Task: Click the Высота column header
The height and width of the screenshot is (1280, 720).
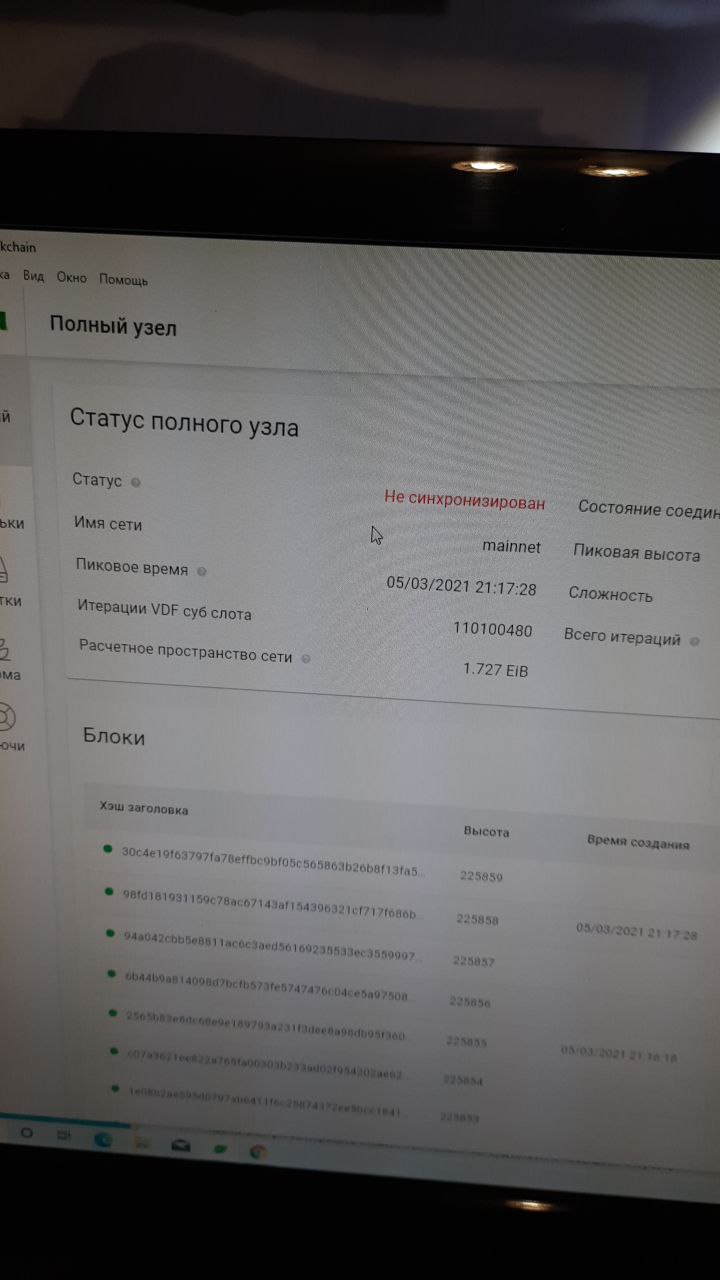Action: 486,831
